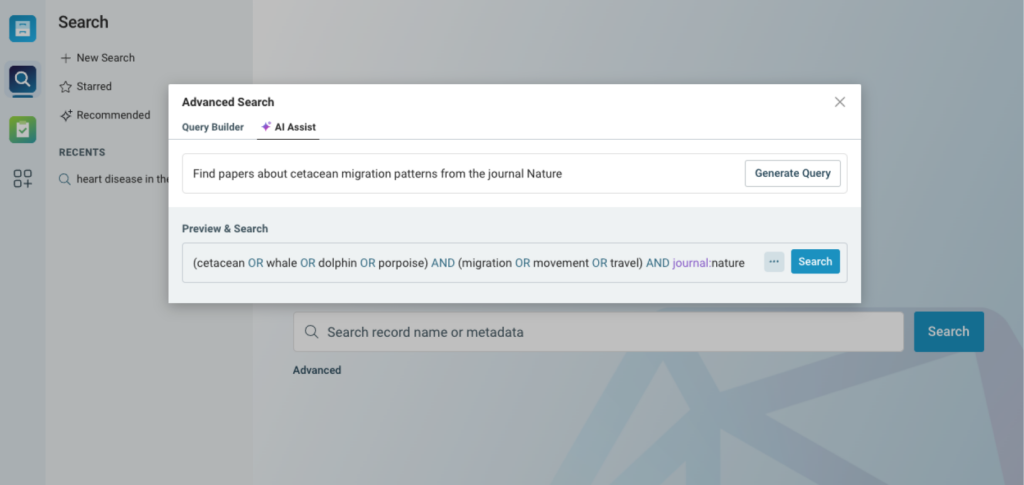Click the AI Assist sparkle icon
The image size is (1024, 485).
pyautogui.click(x=266, y=127)
